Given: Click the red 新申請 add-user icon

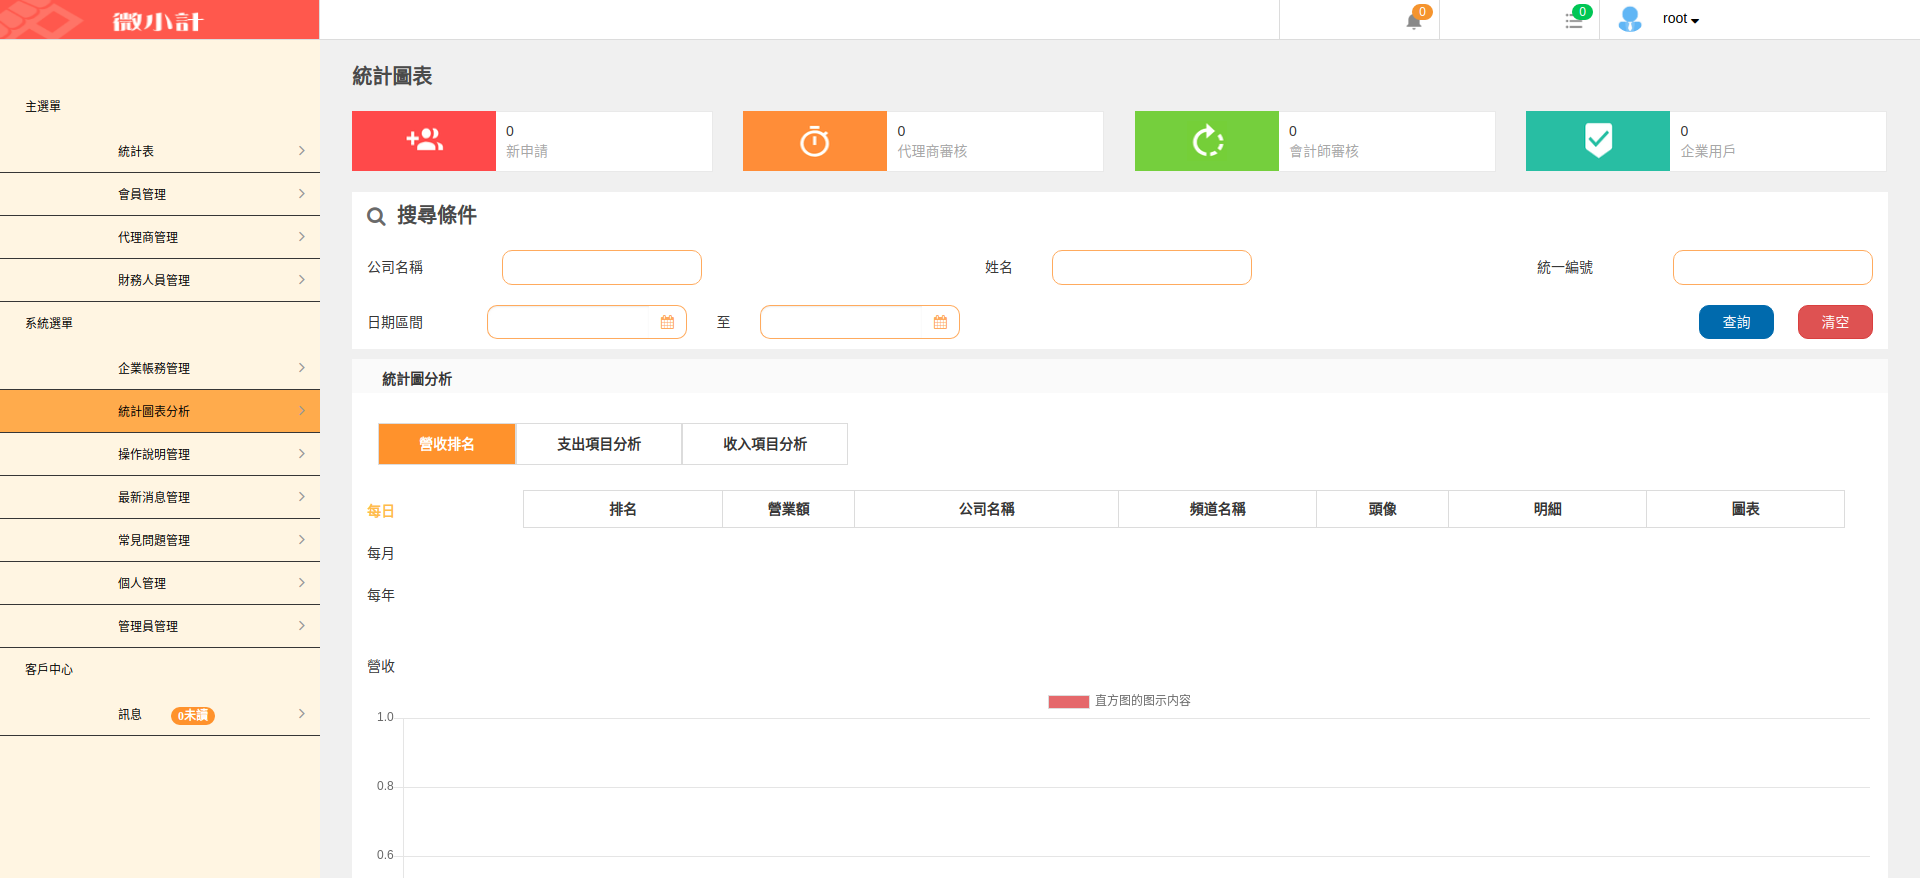Looking at the screenshot, I should pos(424,141).
